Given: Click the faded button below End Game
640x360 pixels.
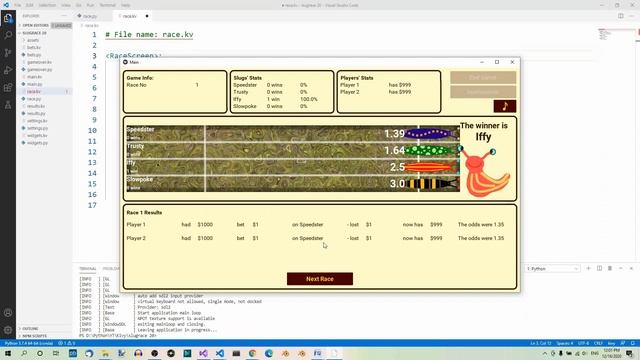Looking at the screenshot, I should [483, 92].
